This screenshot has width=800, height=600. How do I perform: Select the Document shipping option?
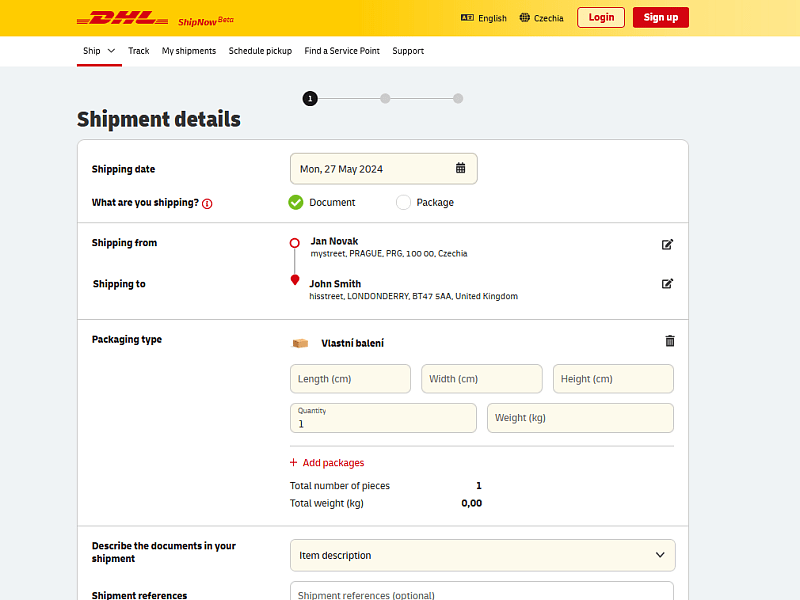(x=296, y=202)
